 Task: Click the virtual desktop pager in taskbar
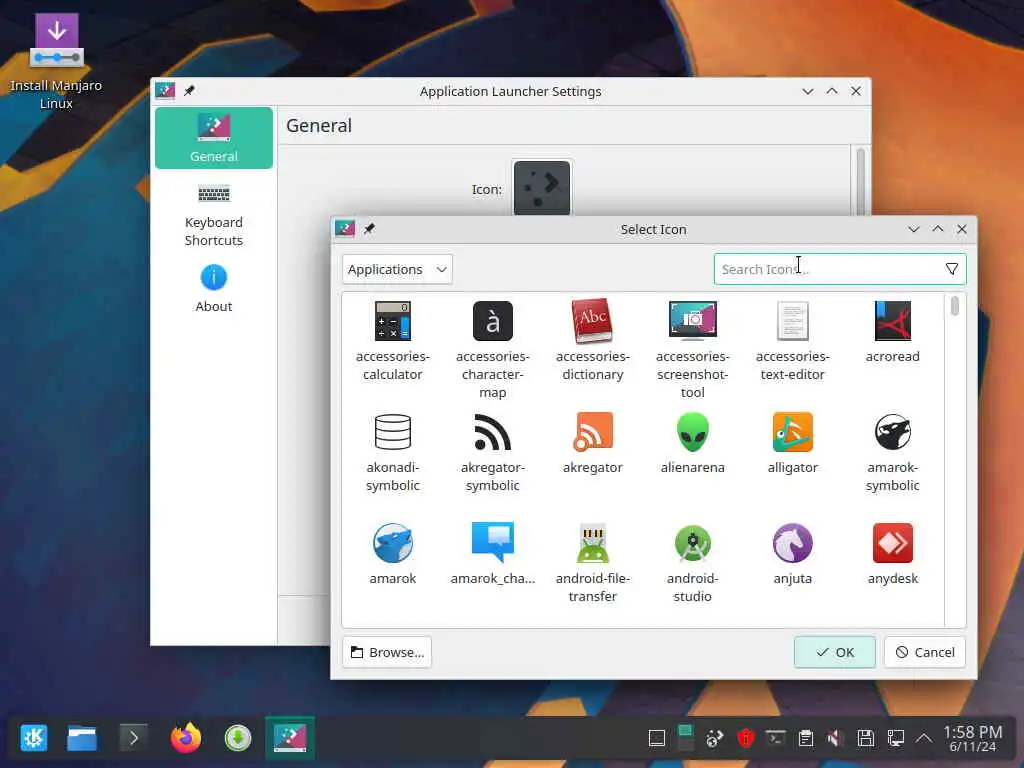coord(684,738)
